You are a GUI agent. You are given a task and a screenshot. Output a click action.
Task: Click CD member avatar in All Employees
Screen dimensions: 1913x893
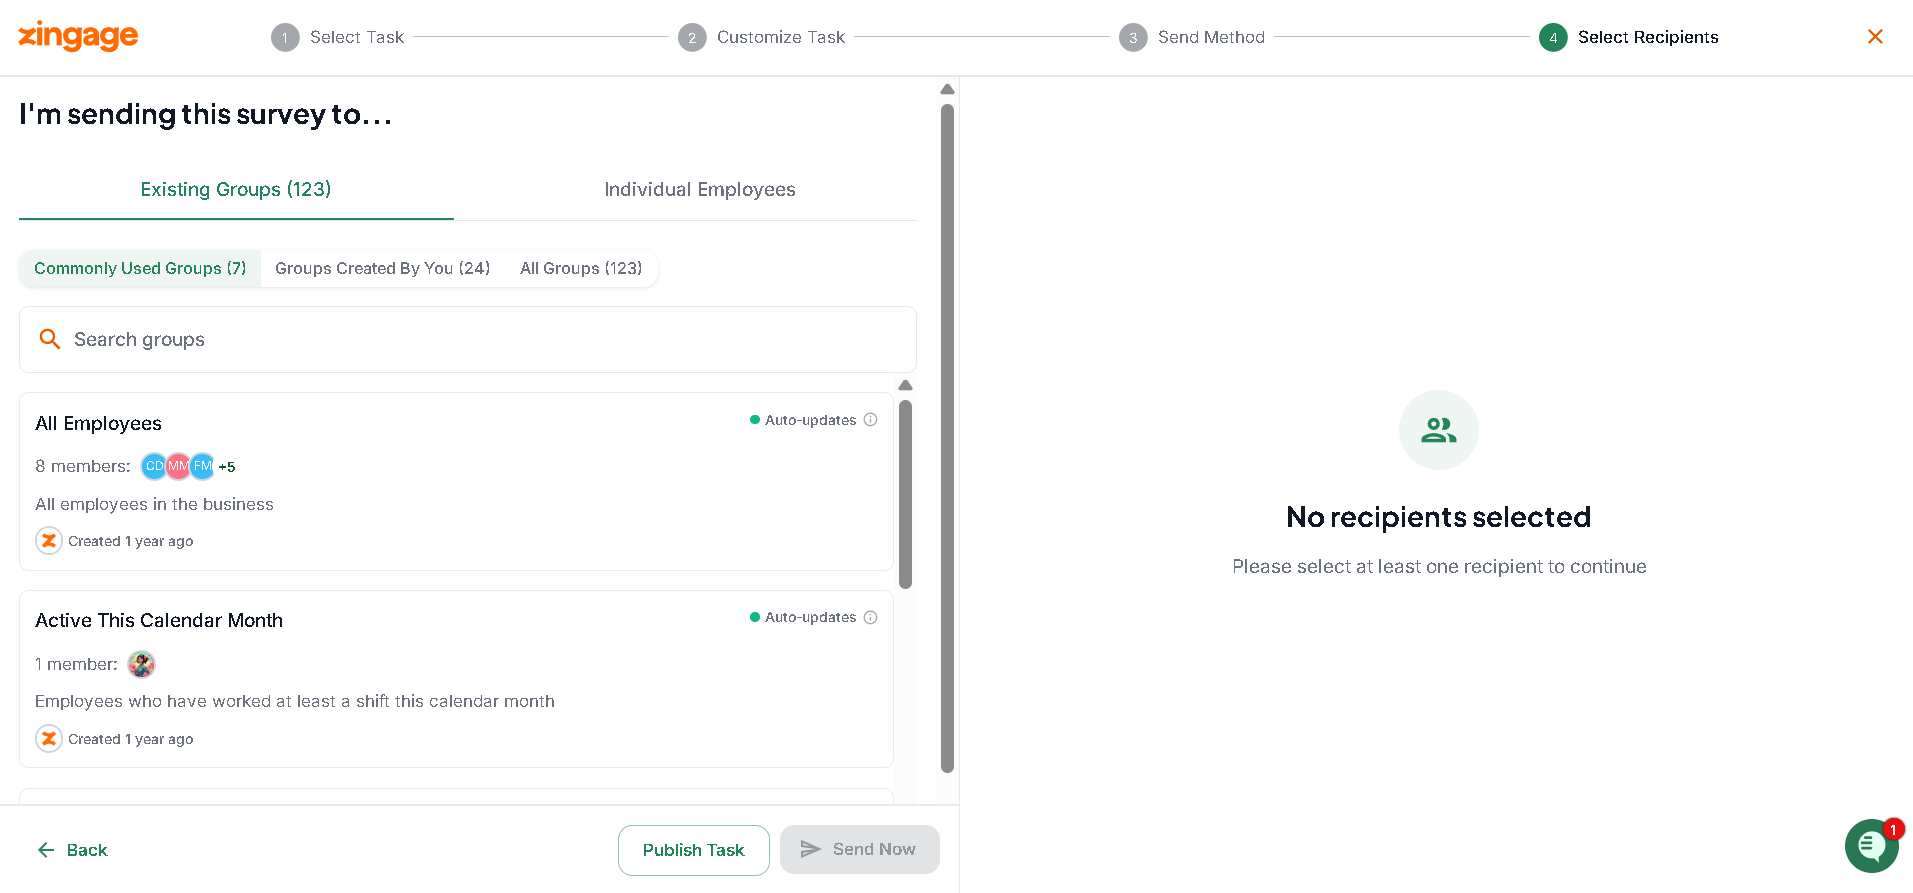click(154, 466)
